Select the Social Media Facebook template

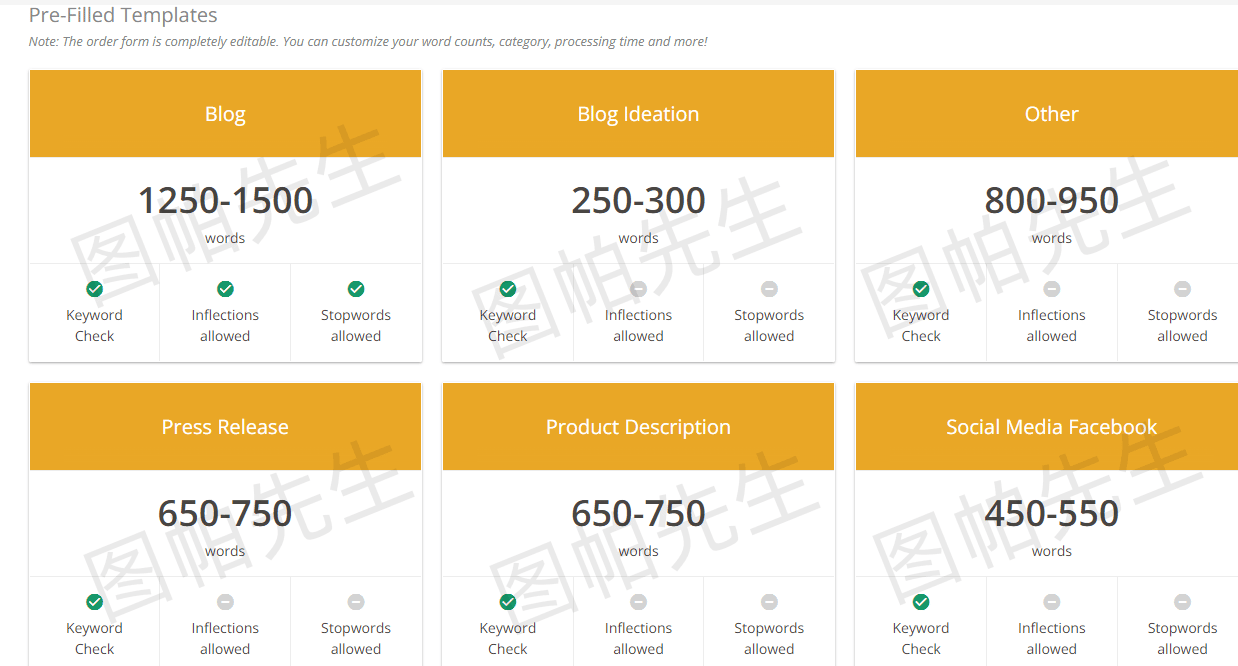1051,426
